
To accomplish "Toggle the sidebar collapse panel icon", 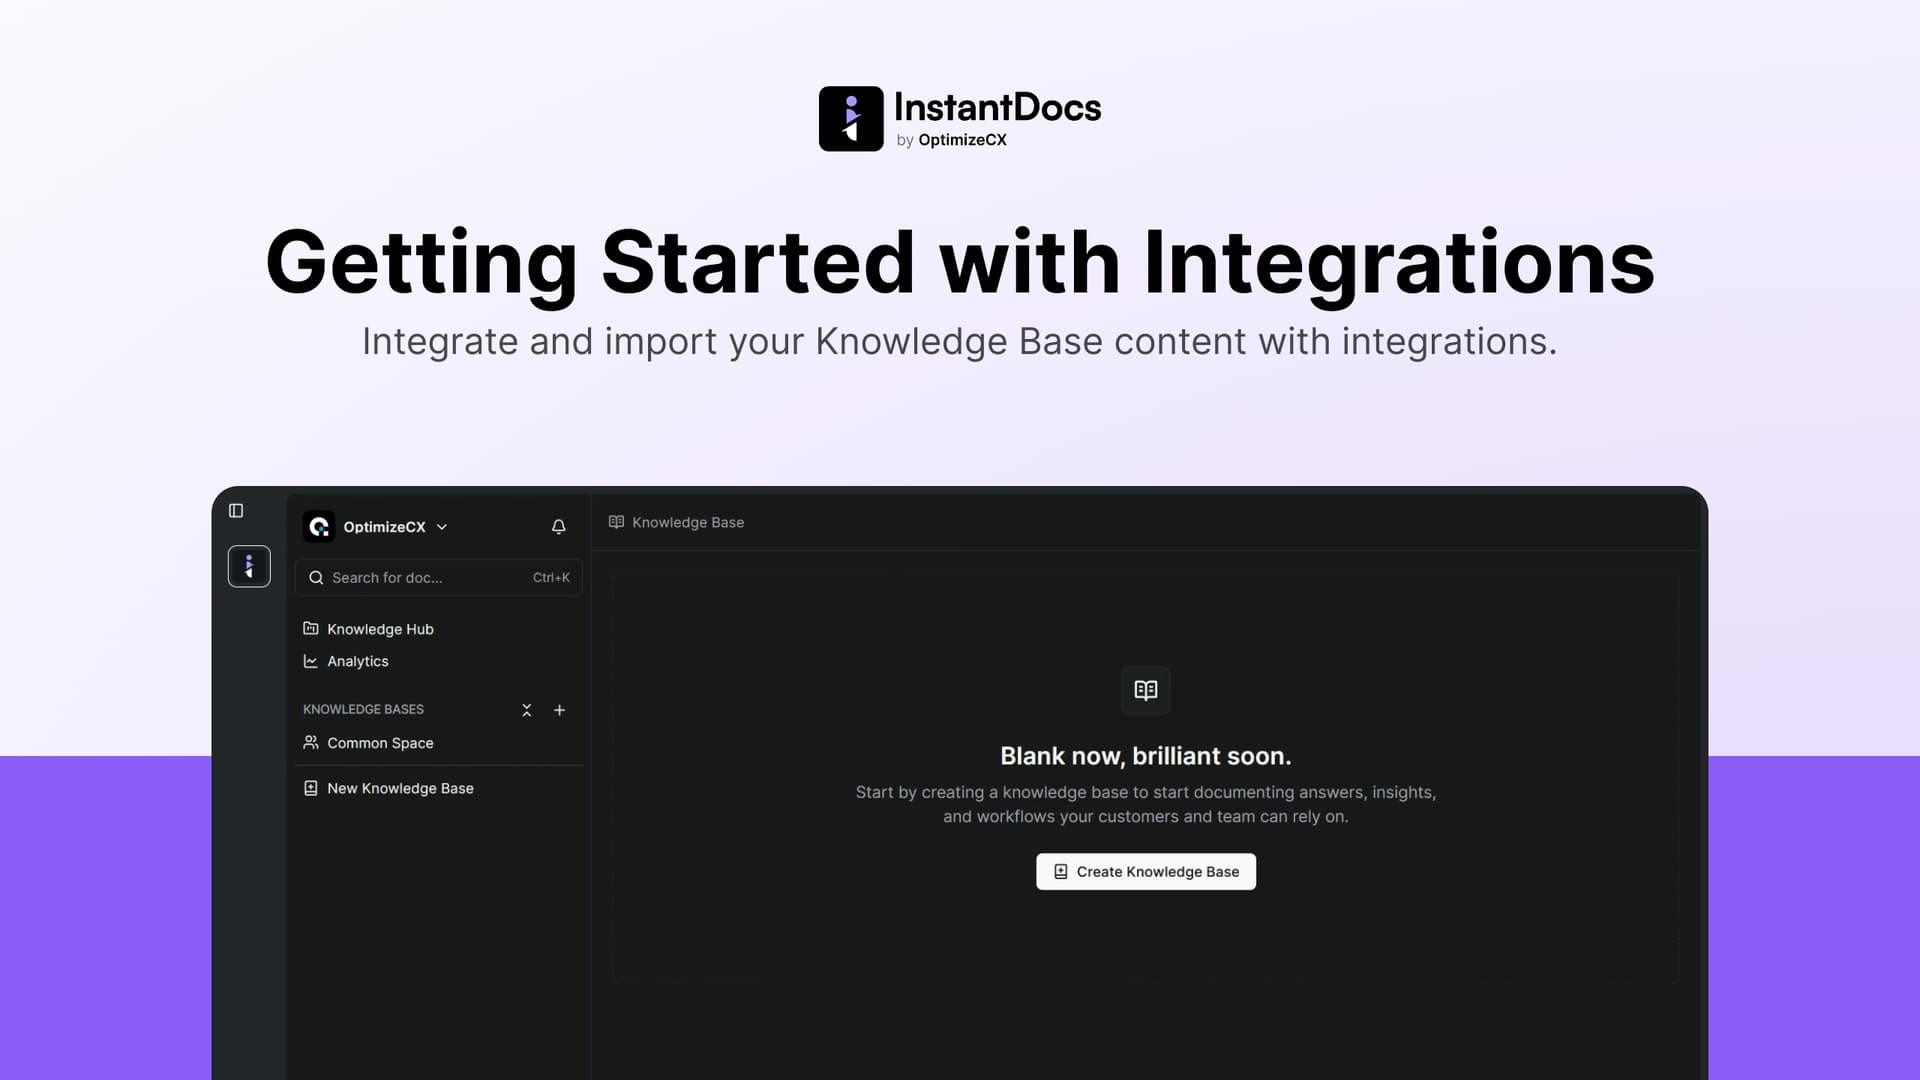I will (x=236, y=510).
